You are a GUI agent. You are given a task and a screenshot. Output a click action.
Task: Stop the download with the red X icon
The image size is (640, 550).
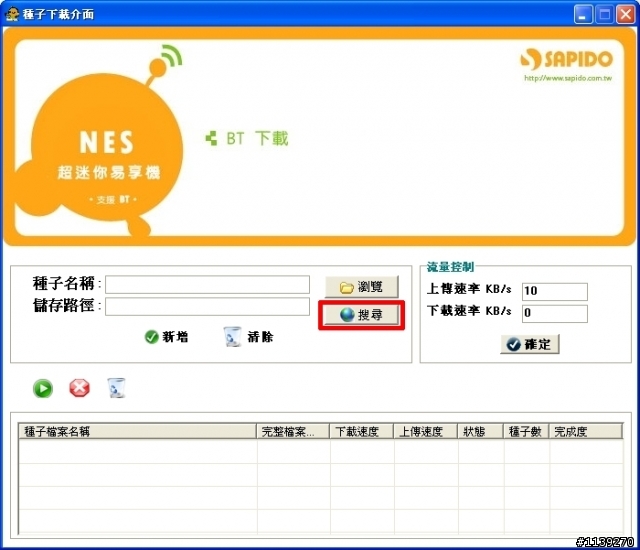(79, 388)
